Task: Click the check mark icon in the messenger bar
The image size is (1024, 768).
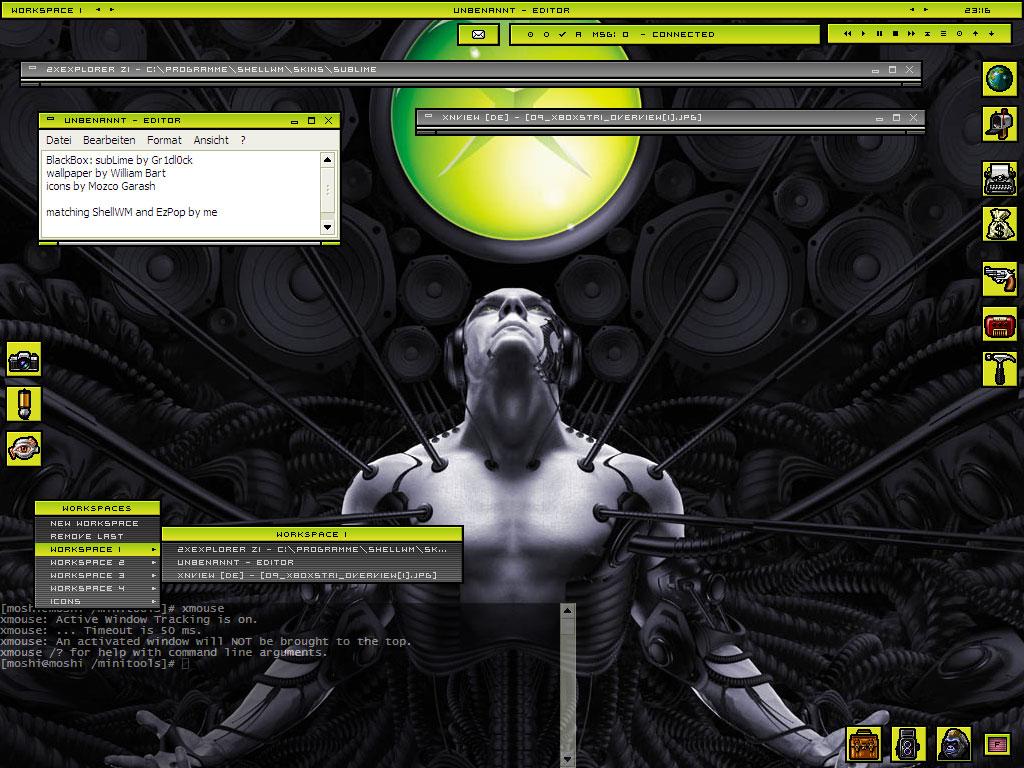Action: 562,35
